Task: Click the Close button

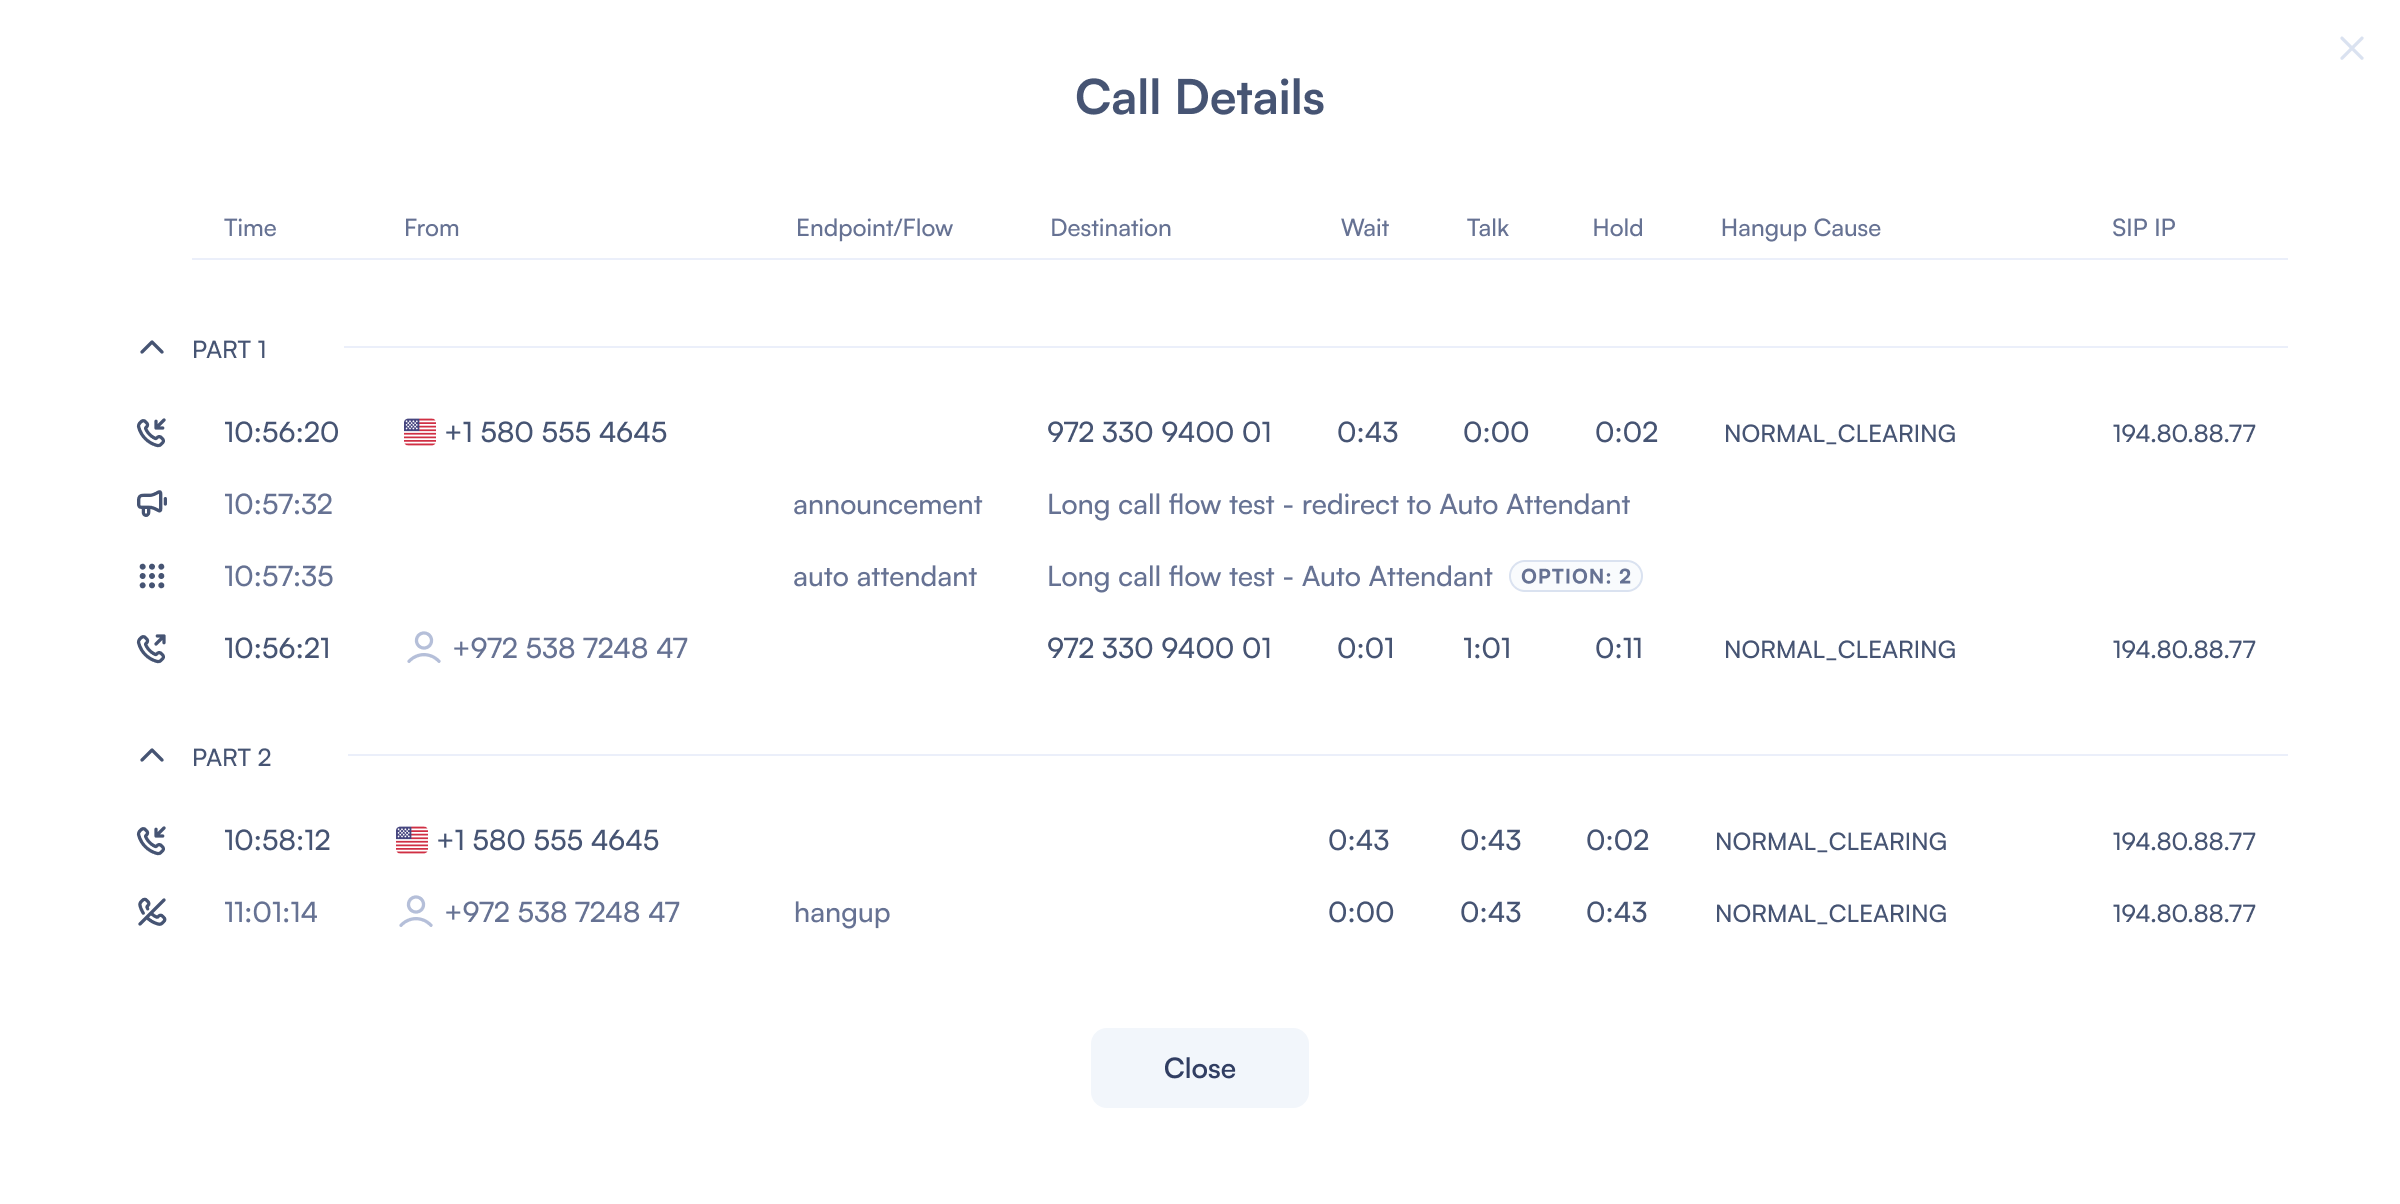Action: [x=1199, y=1068]
